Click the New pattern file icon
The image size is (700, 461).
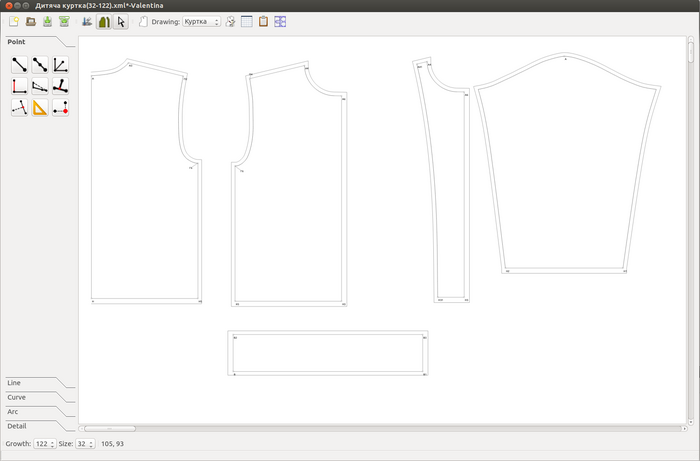pyautogui.click(x=14, y=21)
